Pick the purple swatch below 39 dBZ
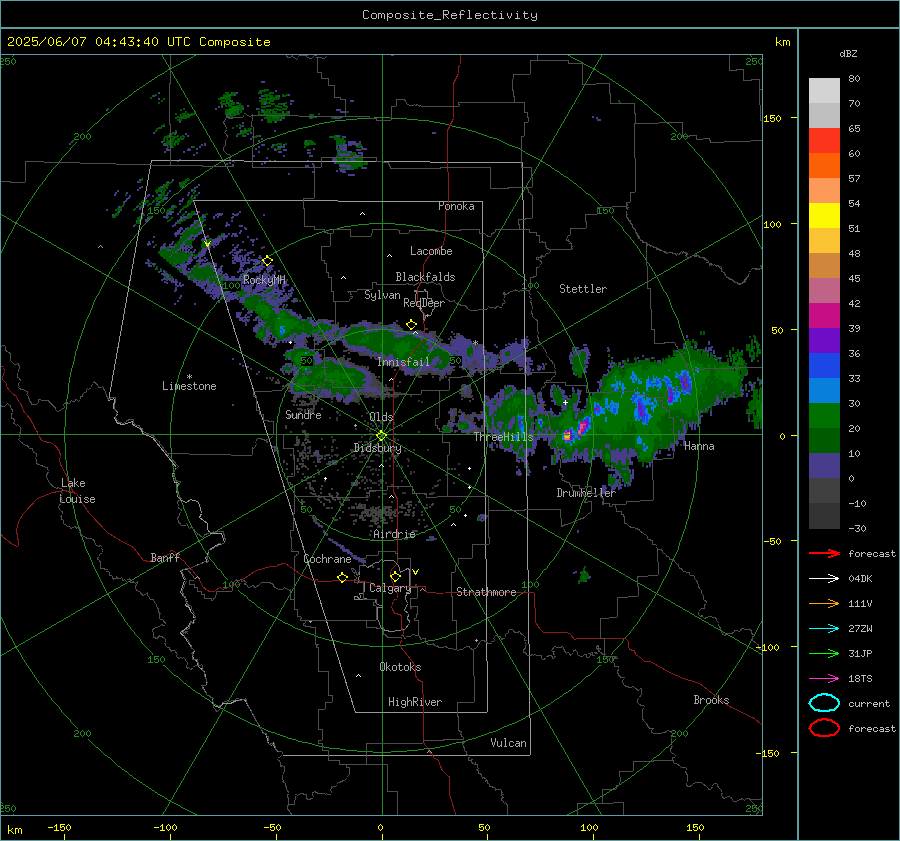Image resolution: width=900 pixels, height=841 pixels. pos(824,340)
